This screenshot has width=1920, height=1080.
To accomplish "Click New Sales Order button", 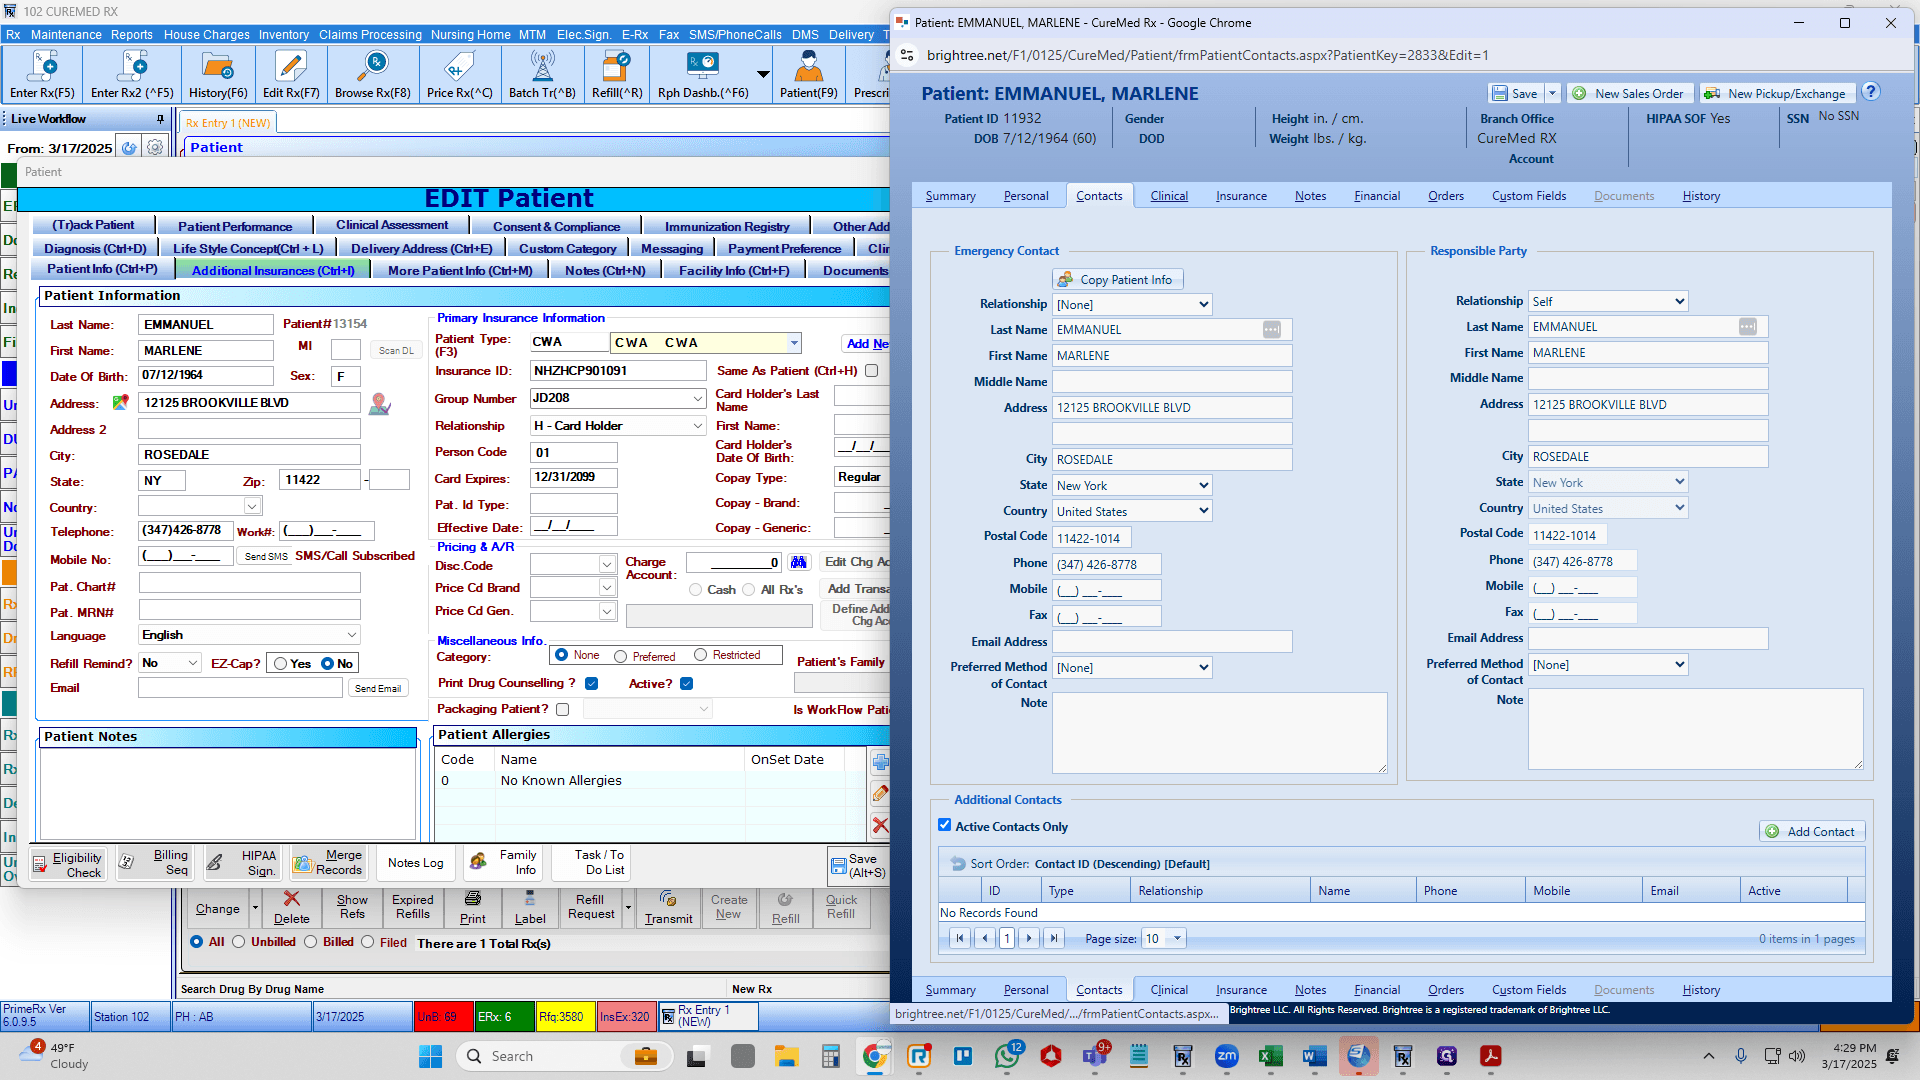I will [1629, 93].
